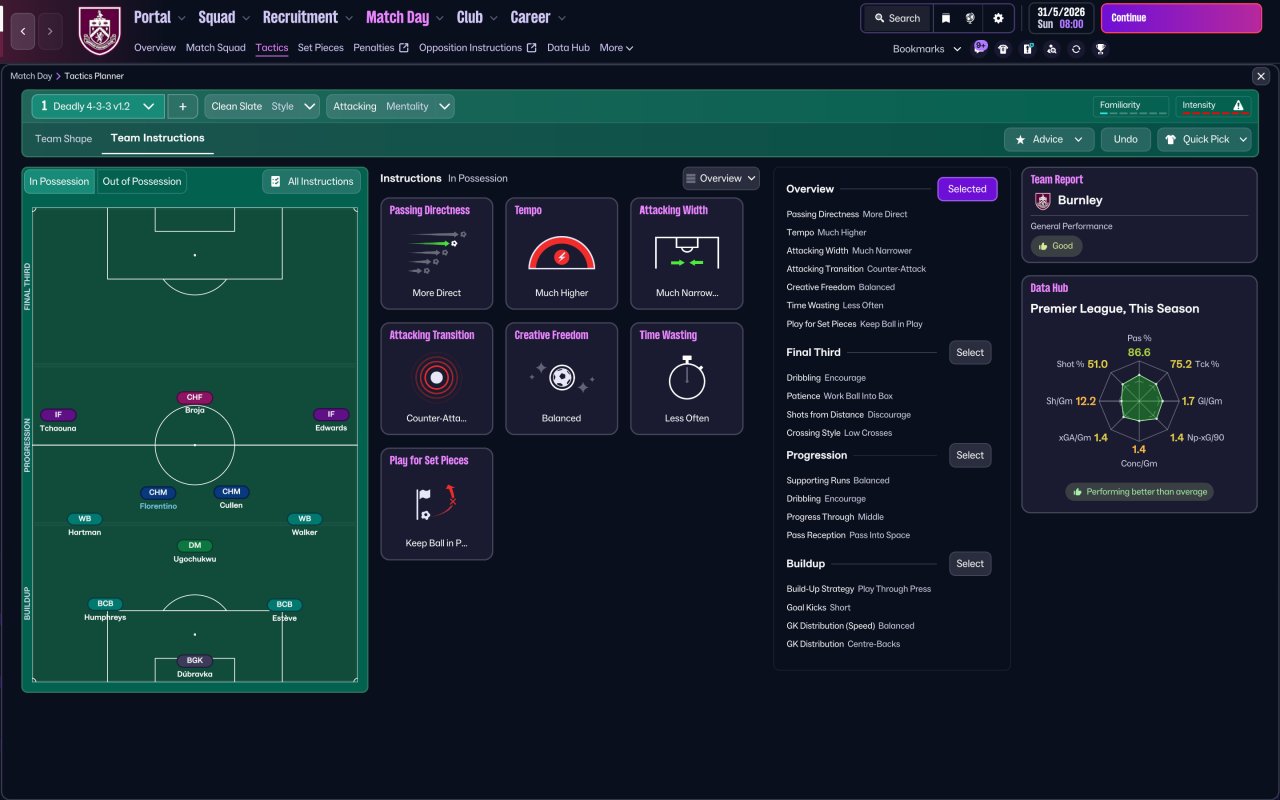Viewport: 1280px width, 800px height.
Task: Click the date and time display
Action: coord(1059,18)
